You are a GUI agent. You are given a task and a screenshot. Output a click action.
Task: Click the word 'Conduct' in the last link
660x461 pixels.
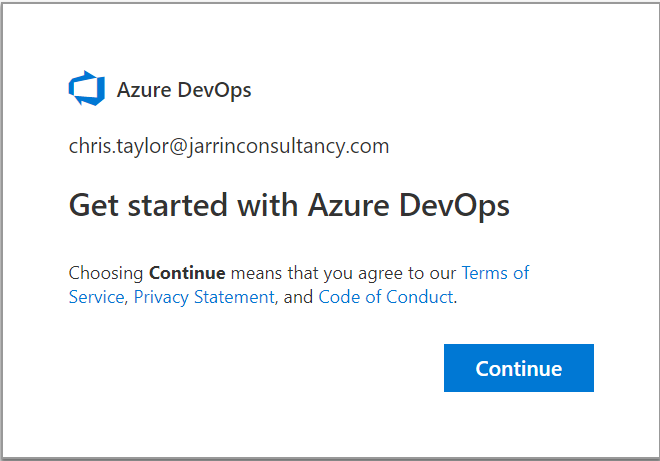pyautogui.click(x=422, y=297)
